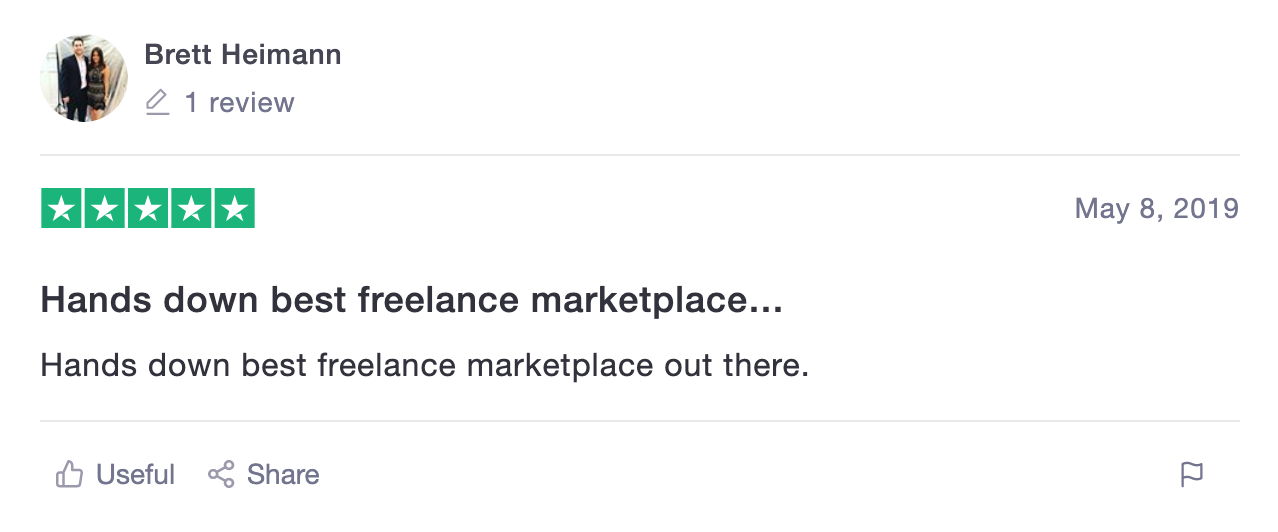The image size is (1278, 532).
Task: Click the divider line below reviewer info
Action: [640, 155]
